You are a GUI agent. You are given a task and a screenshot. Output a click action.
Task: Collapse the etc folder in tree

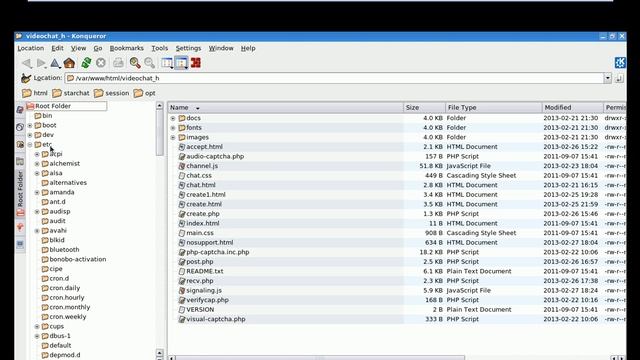tap(30, 144)
